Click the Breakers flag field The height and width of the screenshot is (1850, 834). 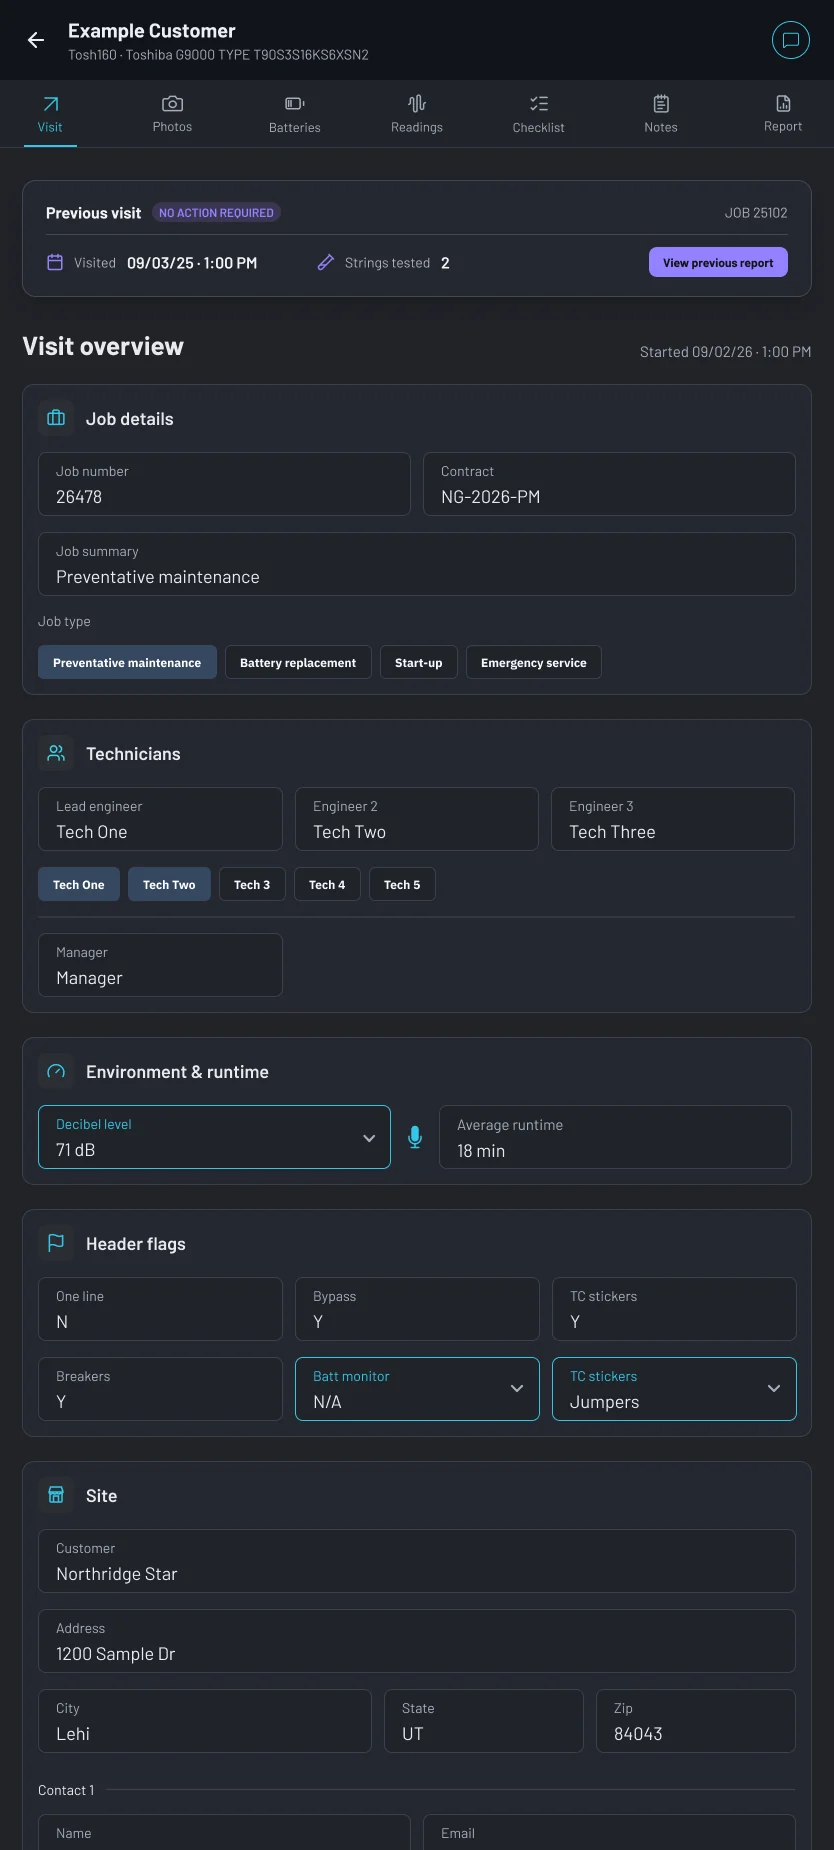(x=160, y=1389)
